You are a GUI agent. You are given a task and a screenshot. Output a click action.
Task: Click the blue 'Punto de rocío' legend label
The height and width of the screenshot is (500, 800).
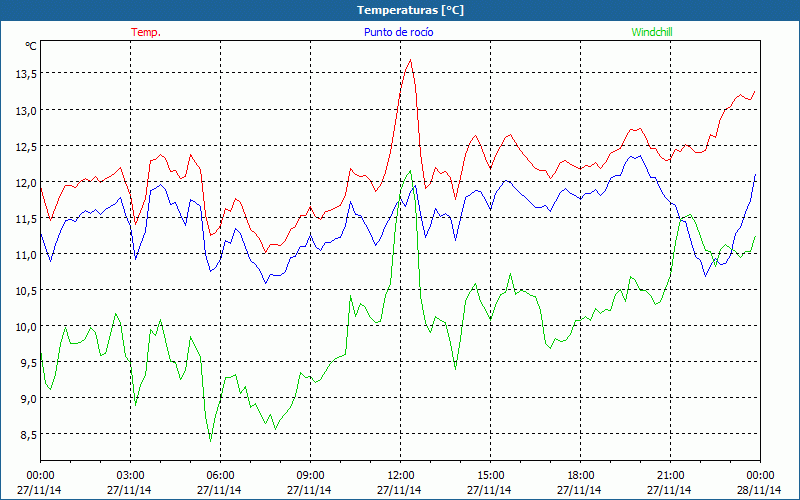[x=398, y=32]
